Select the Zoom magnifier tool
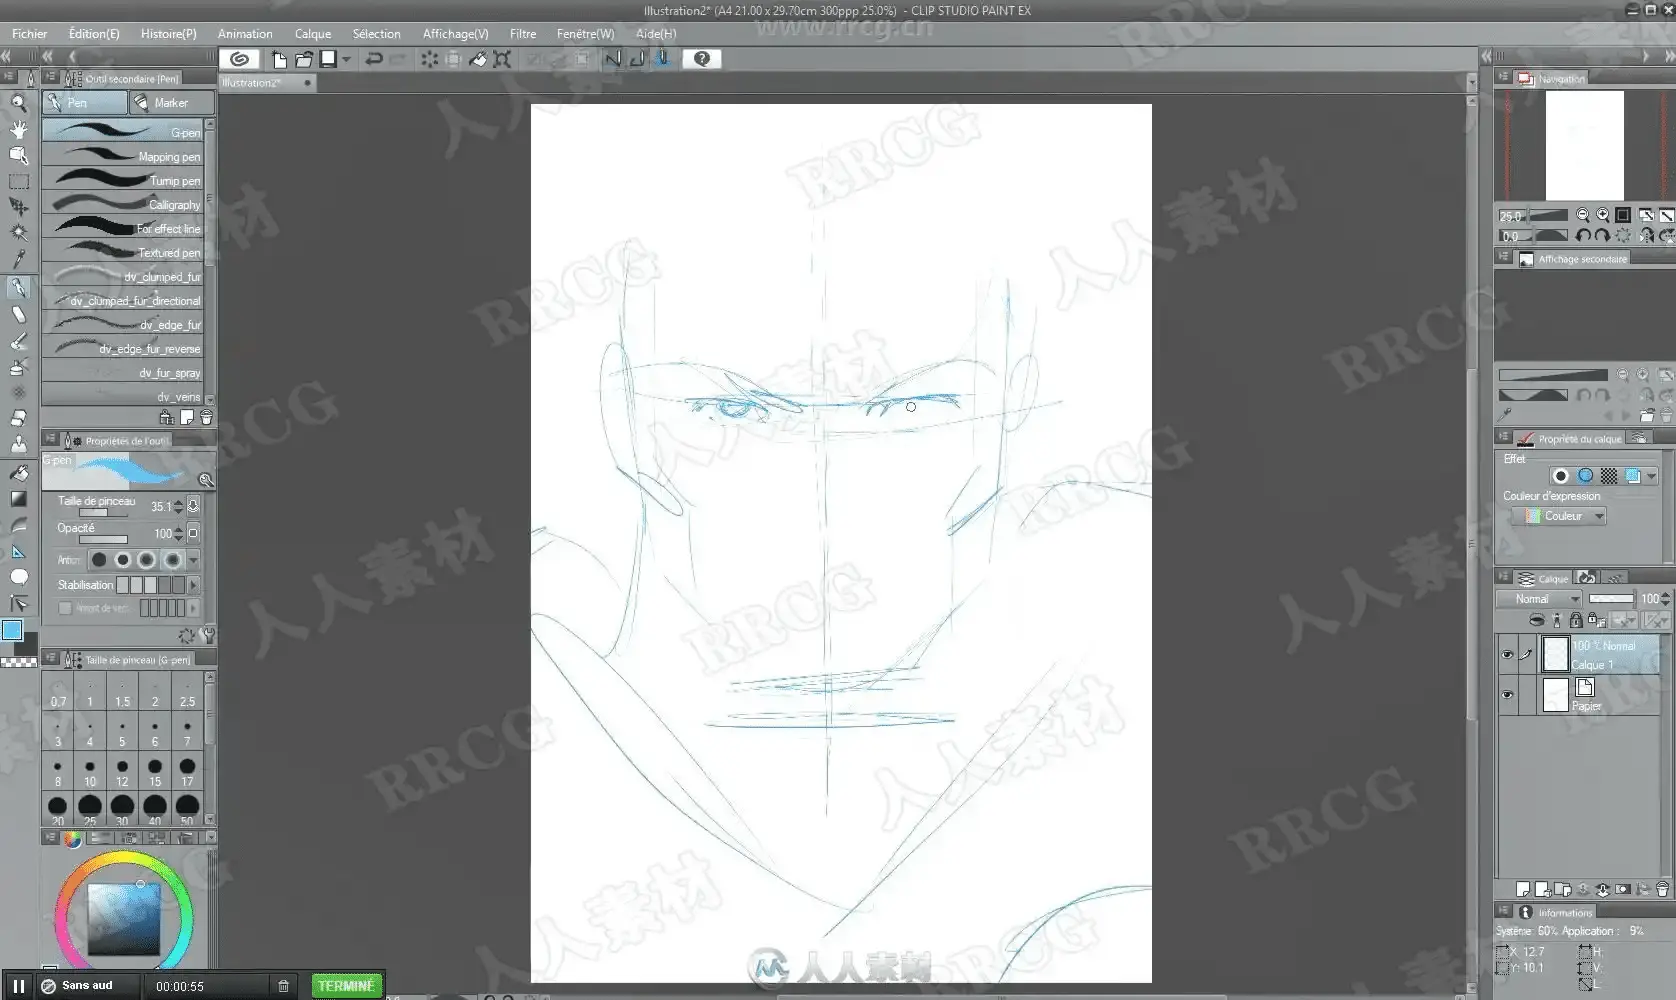 [x=18, y=102]
